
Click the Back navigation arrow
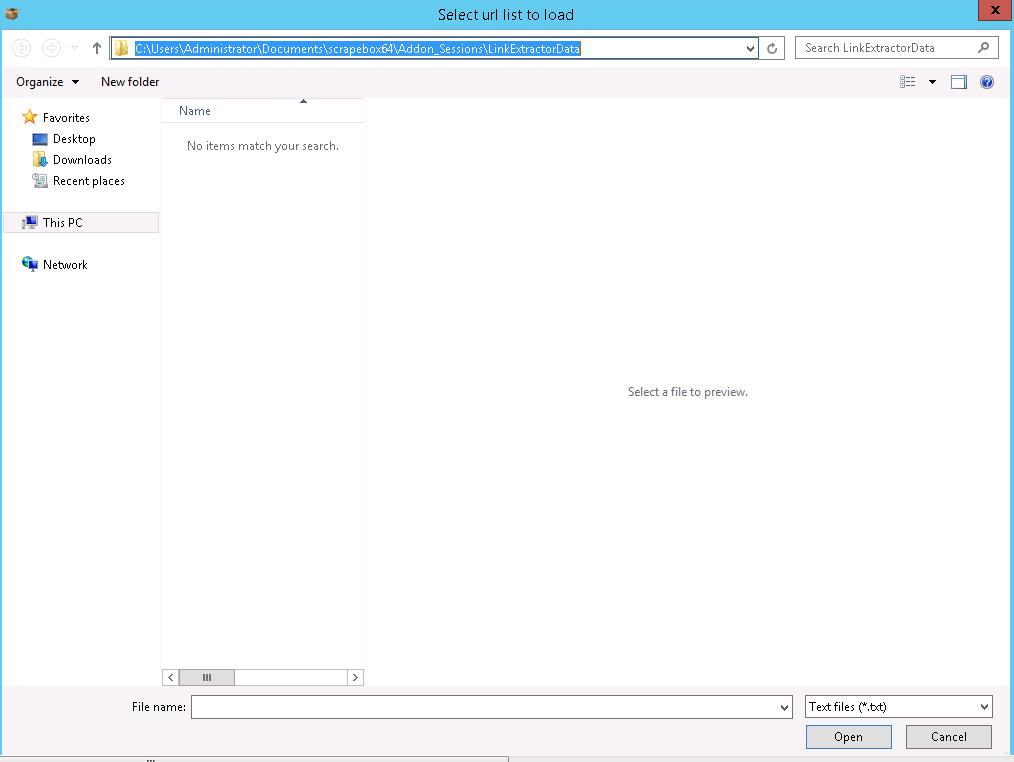[21, 48]
